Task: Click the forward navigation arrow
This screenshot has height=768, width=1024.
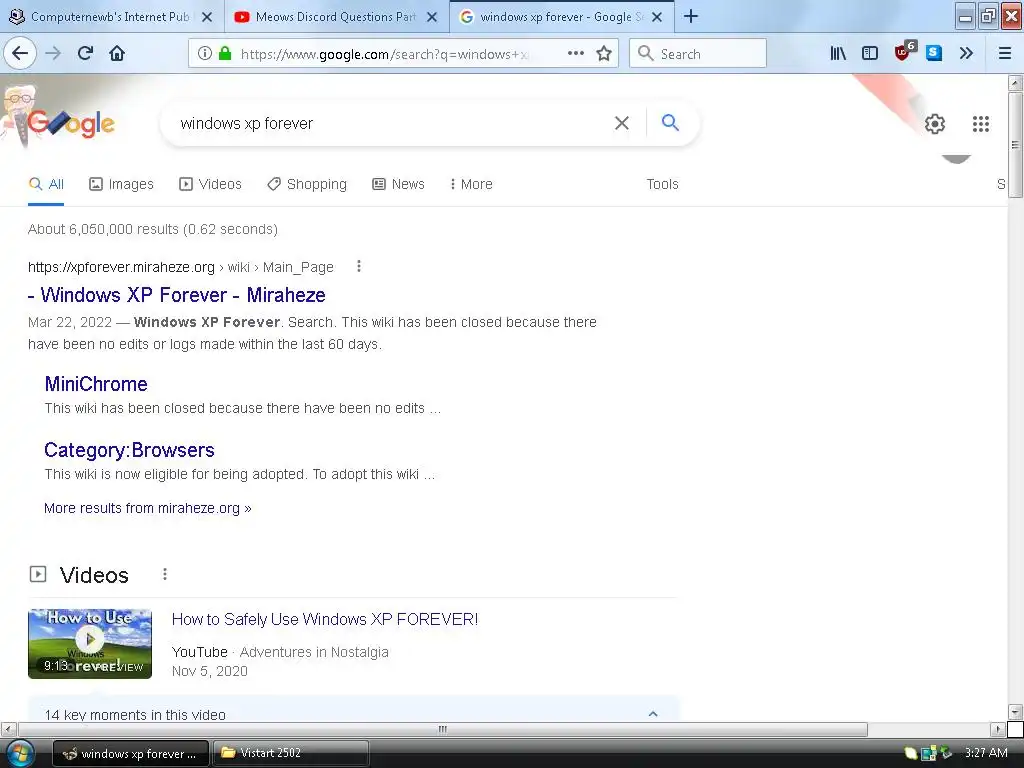Action: click(x=53, y=53)
